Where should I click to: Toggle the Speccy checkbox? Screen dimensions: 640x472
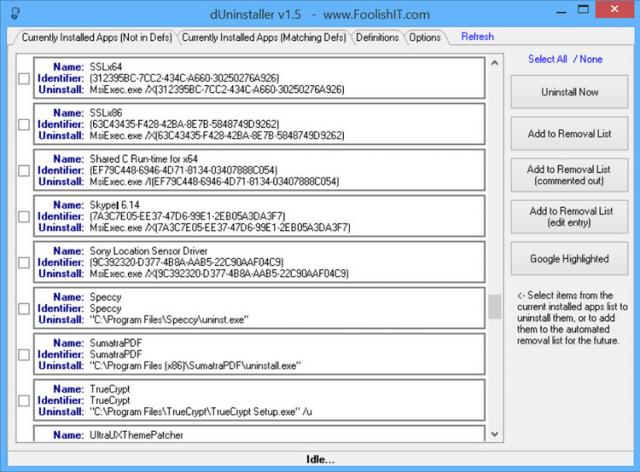coord(24,309)
